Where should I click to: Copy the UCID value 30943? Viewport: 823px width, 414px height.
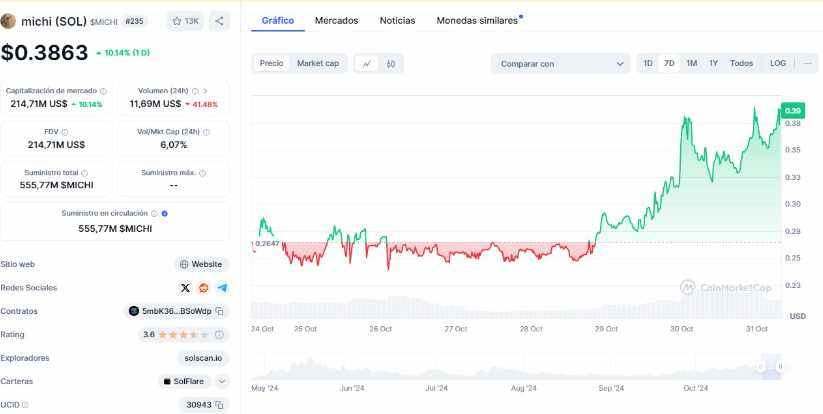(x=219, y=405)
